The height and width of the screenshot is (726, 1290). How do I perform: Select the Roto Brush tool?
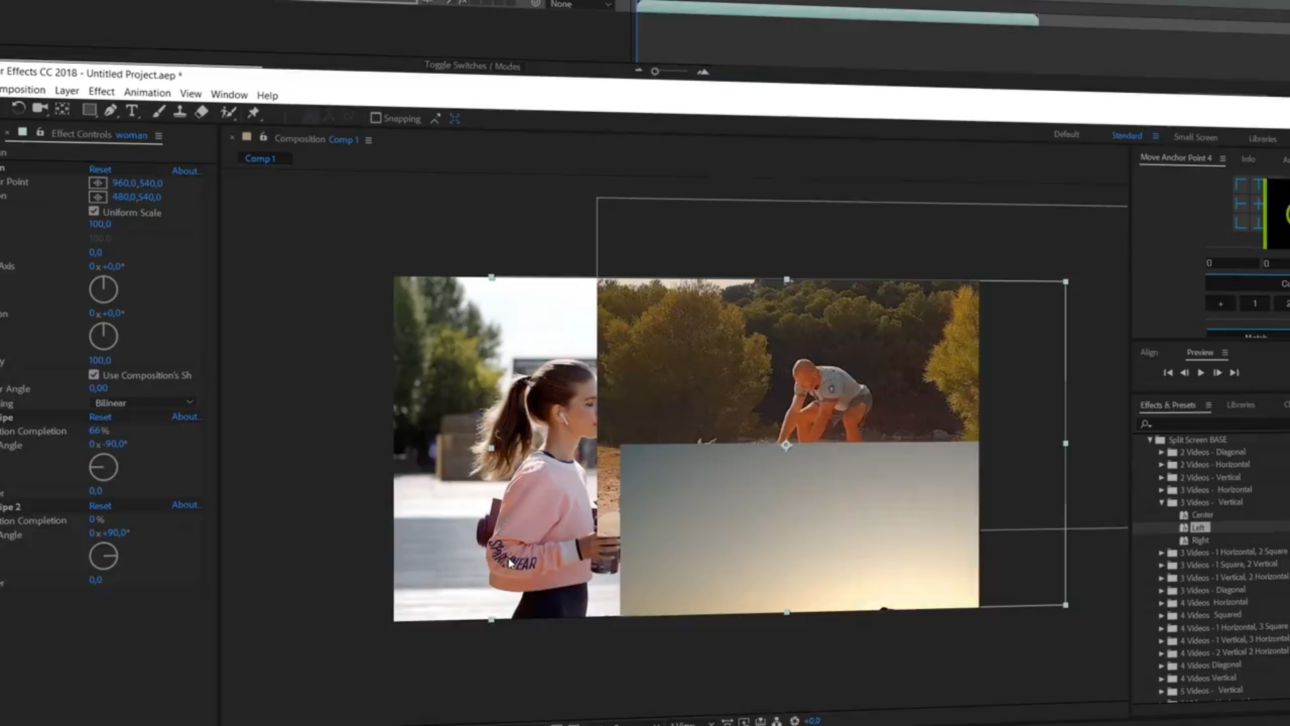[228, 110]
